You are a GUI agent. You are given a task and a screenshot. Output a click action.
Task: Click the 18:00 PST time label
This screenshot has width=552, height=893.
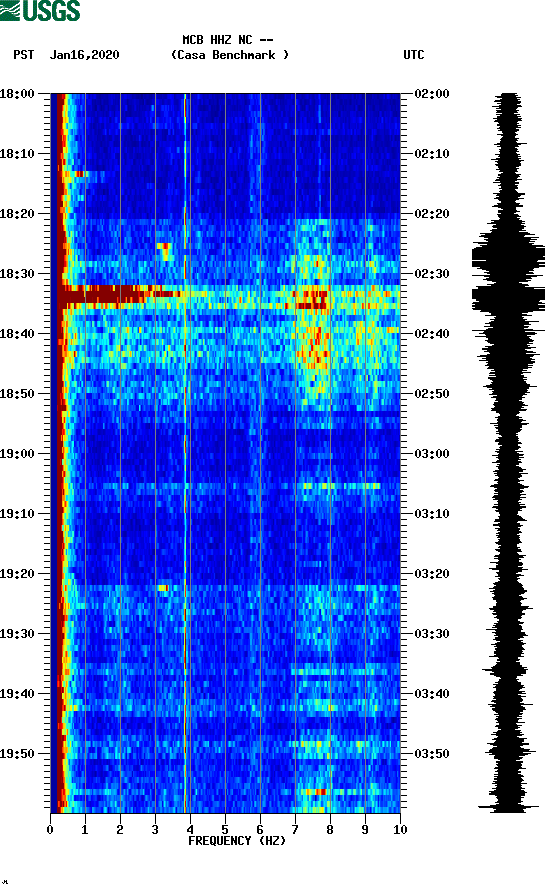tap(17, 93)
